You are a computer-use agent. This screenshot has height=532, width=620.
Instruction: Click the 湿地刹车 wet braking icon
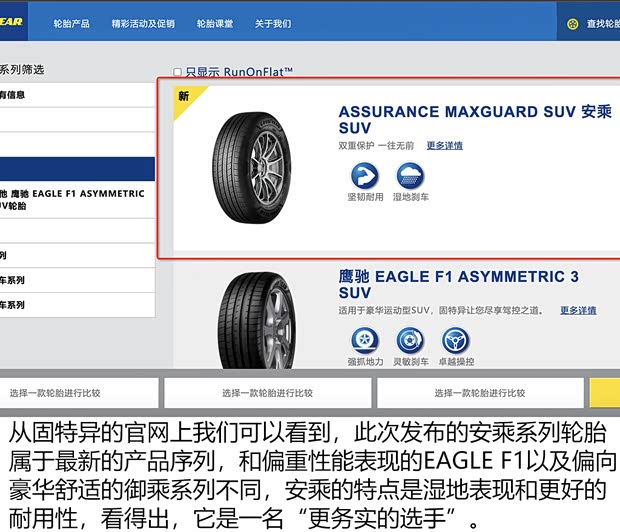410,176
